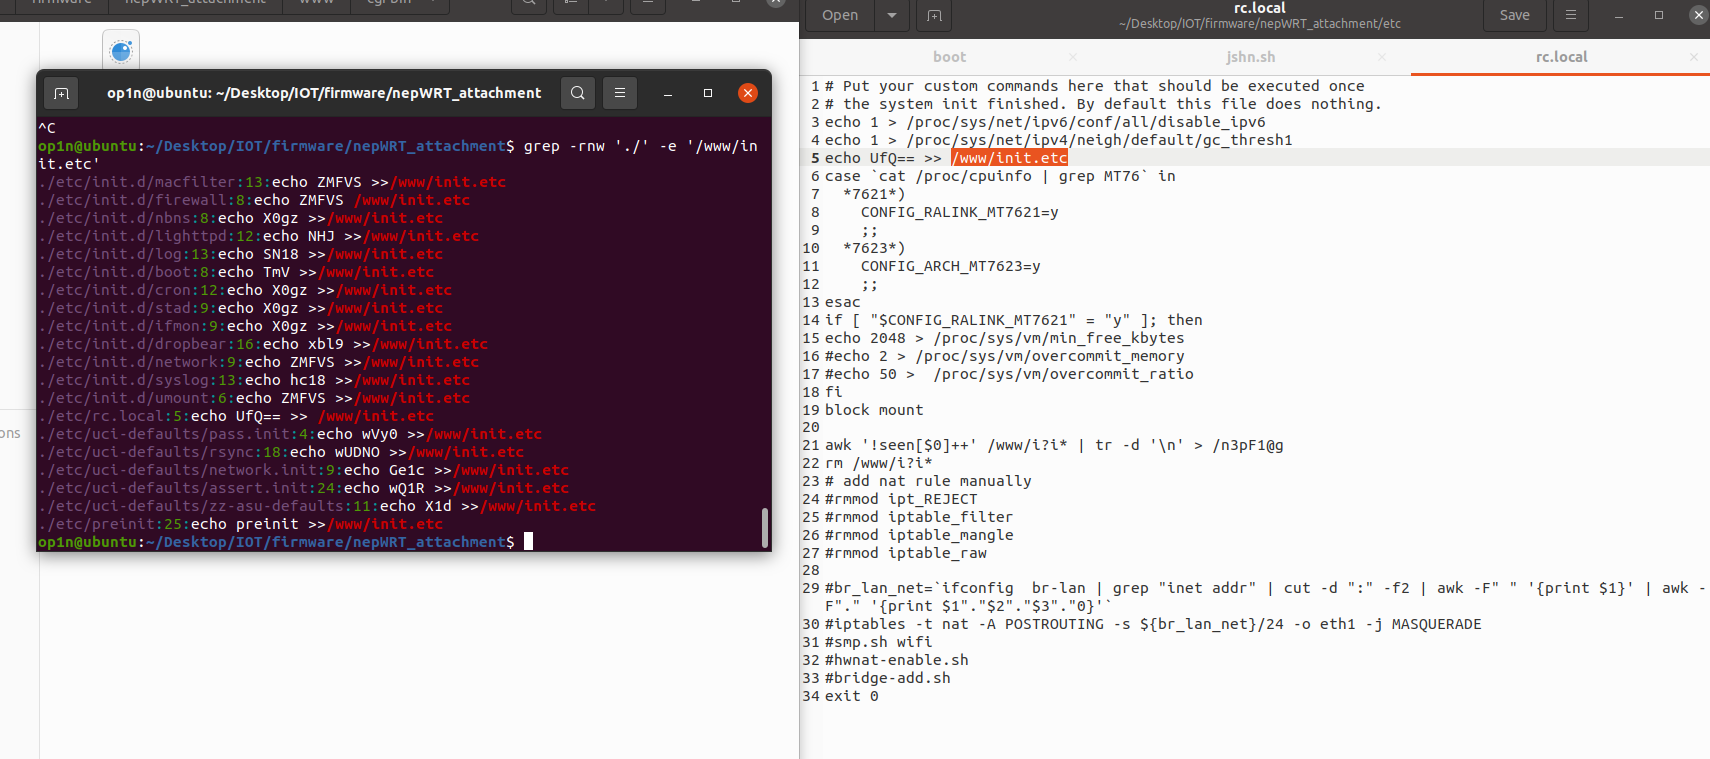Minimize the gedit window
This screenshot has width=1710, height=759.
(1619, 15)
